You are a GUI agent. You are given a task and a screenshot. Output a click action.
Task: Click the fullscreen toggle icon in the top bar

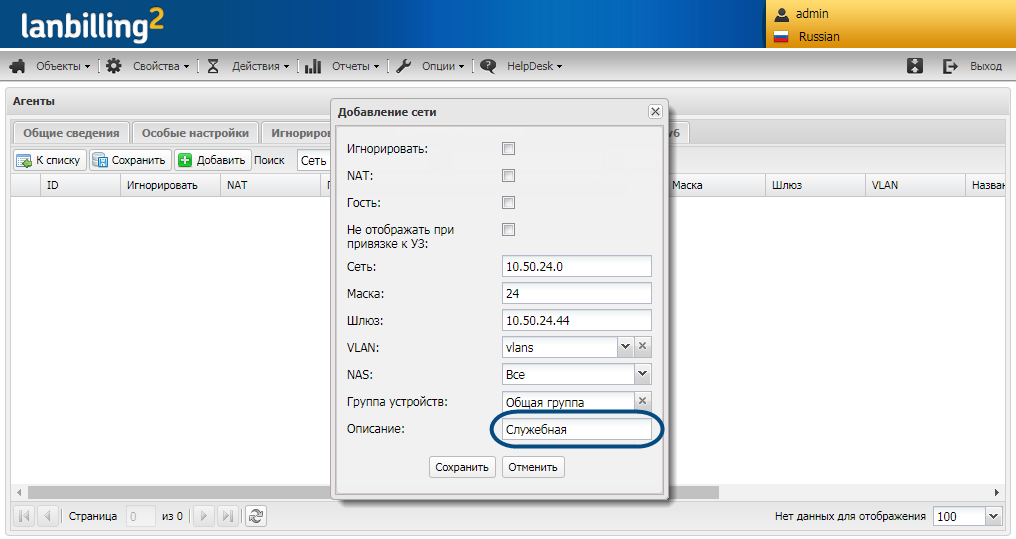click(915, 65)
